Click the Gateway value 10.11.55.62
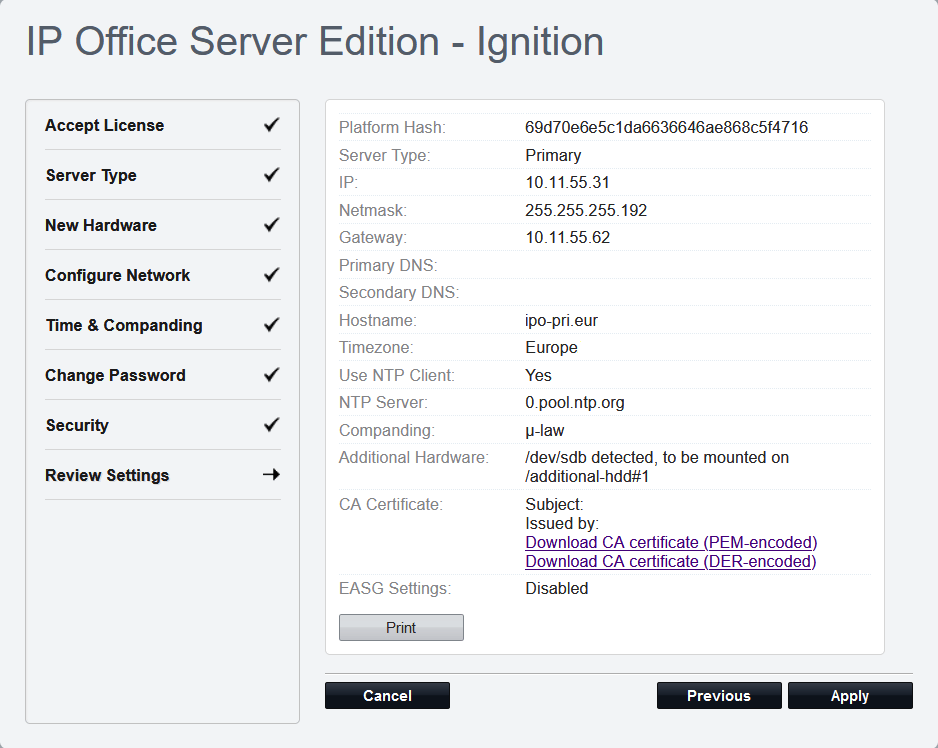This screenshot has height=748, width=938. [568, 238]
